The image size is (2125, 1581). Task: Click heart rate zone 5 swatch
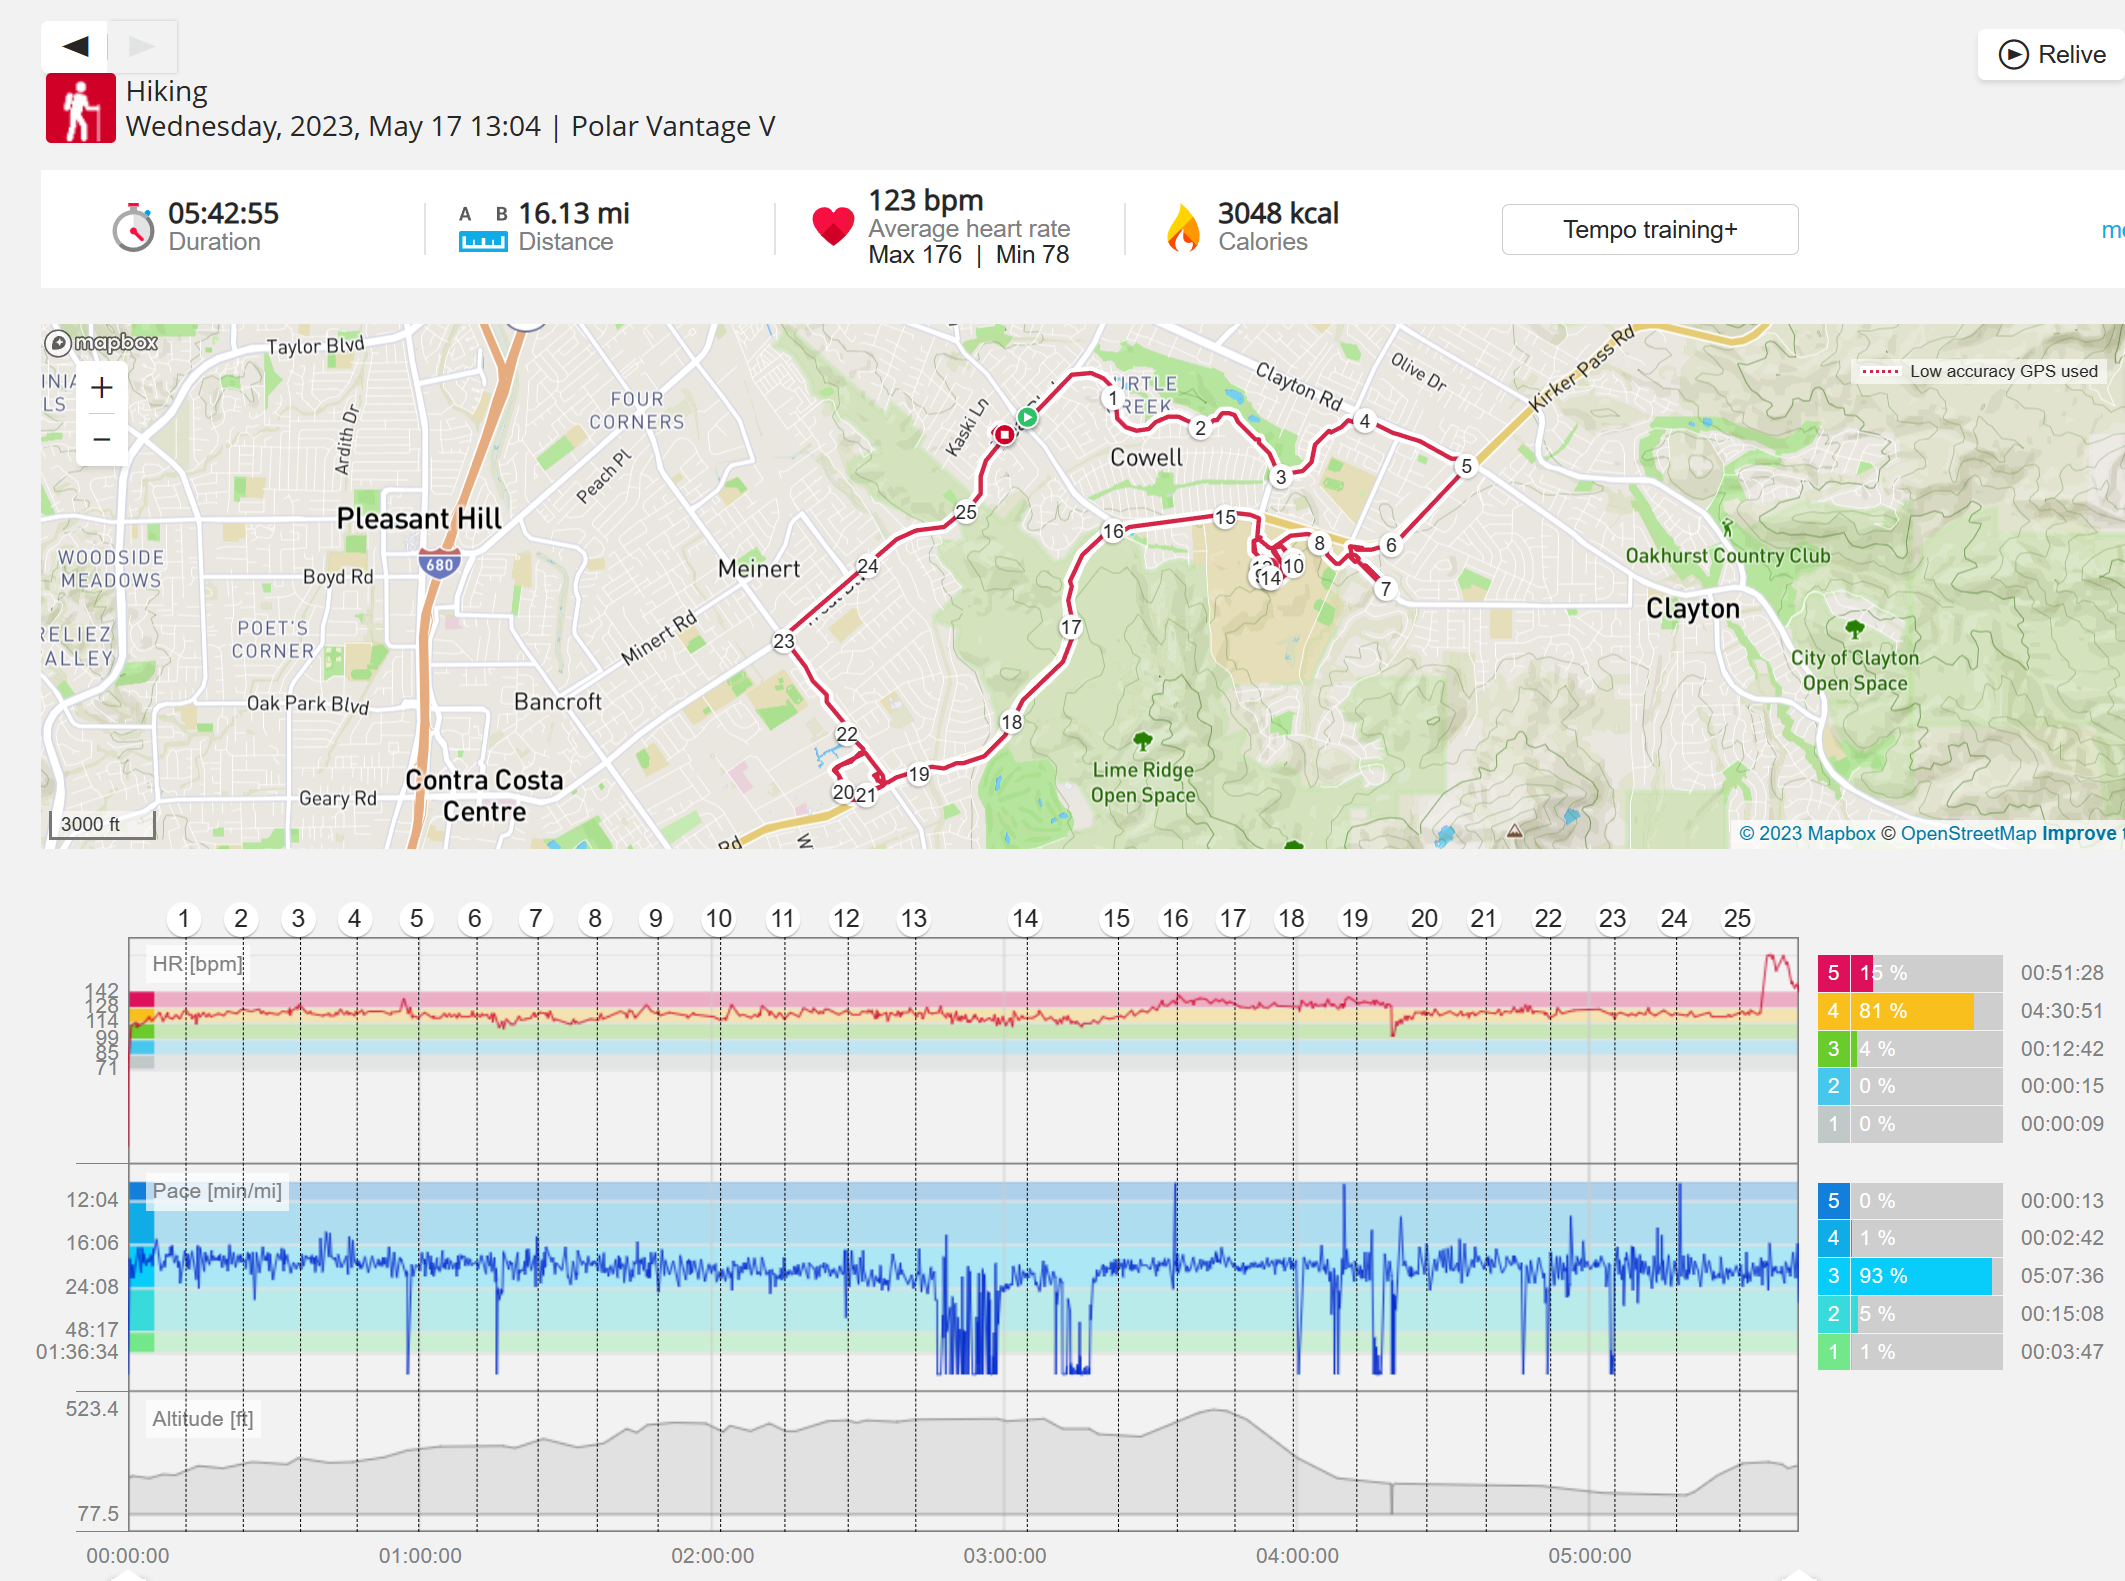[x=1833, y=973]
